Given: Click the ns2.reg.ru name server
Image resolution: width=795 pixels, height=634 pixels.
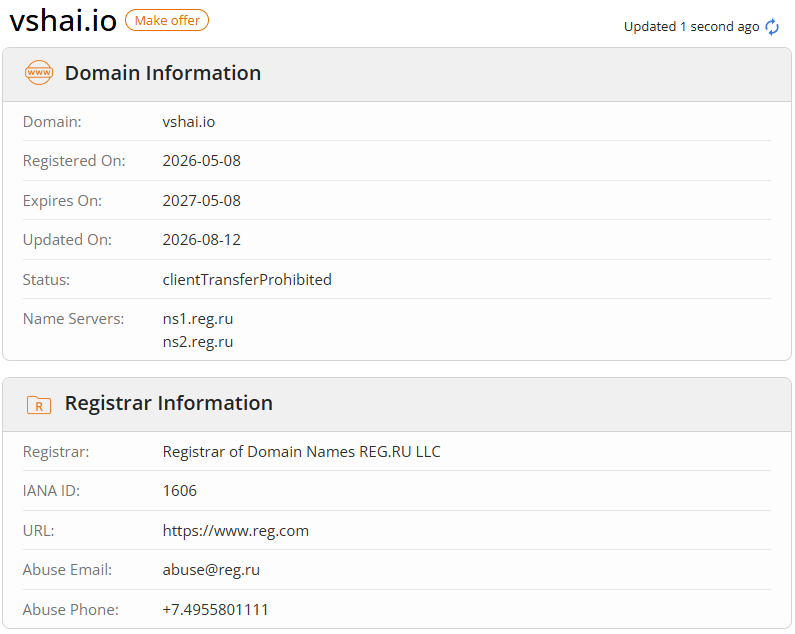Looking at the screenshot, I should pyautogui.click(x=198, y=342).
